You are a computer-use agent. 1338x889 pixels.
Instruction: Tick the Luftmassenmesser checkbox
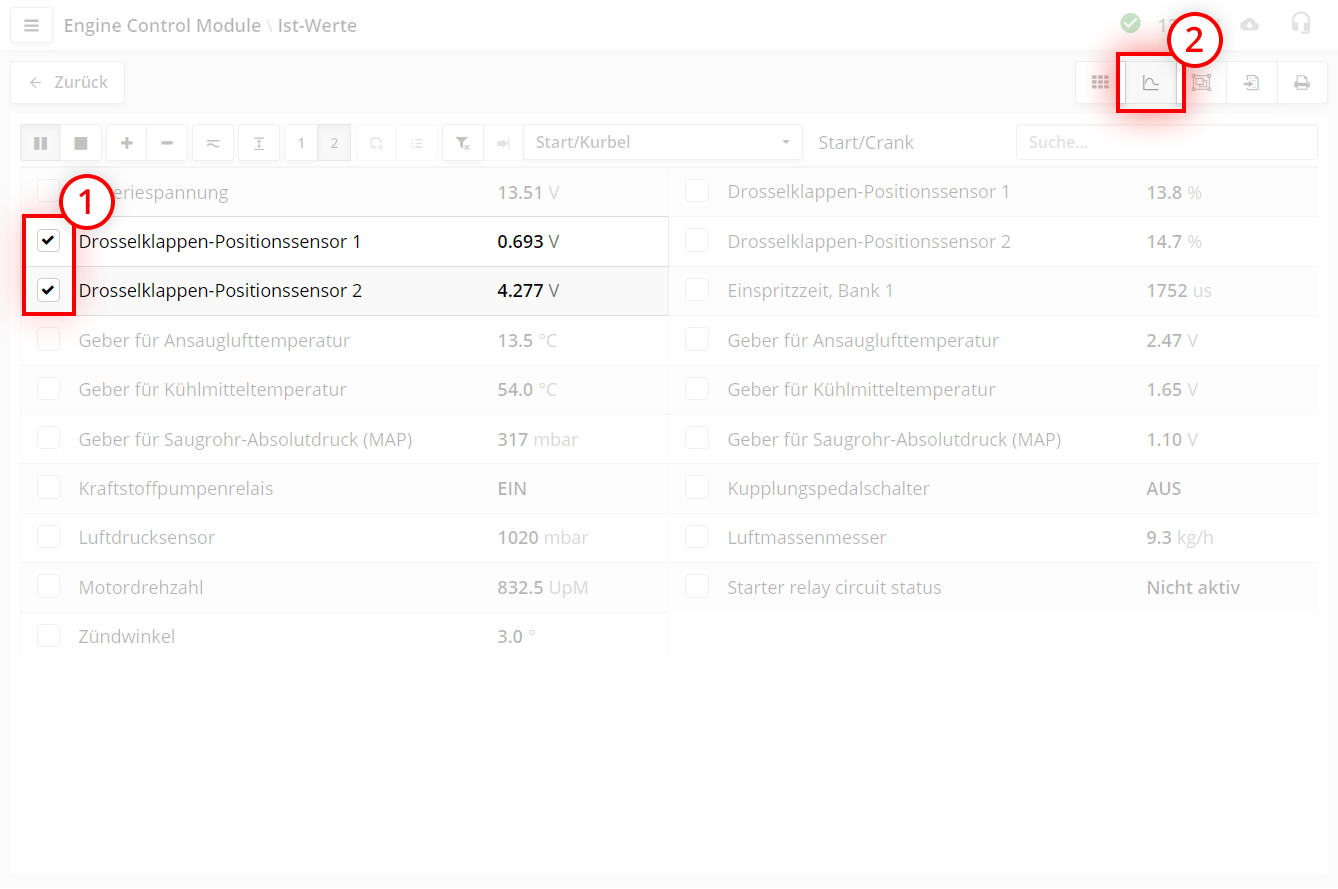(x=697, y=537)
